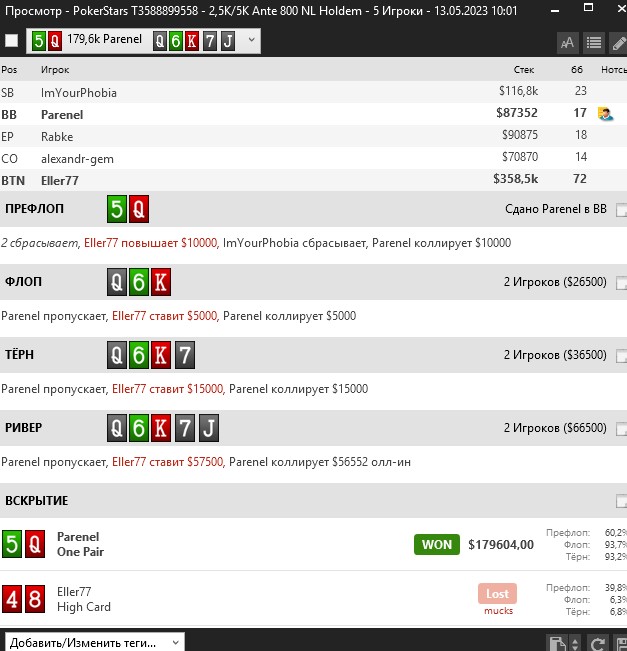
Task: Sort by the Стек column header
Action: point(524,70)
